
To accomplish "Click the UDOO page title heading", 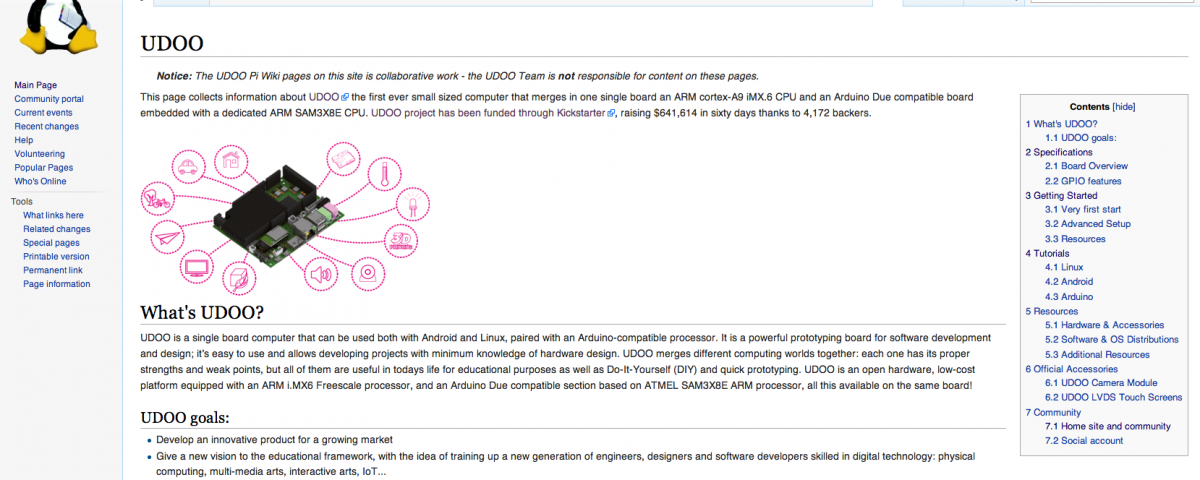I will click(x=172, y=43).
